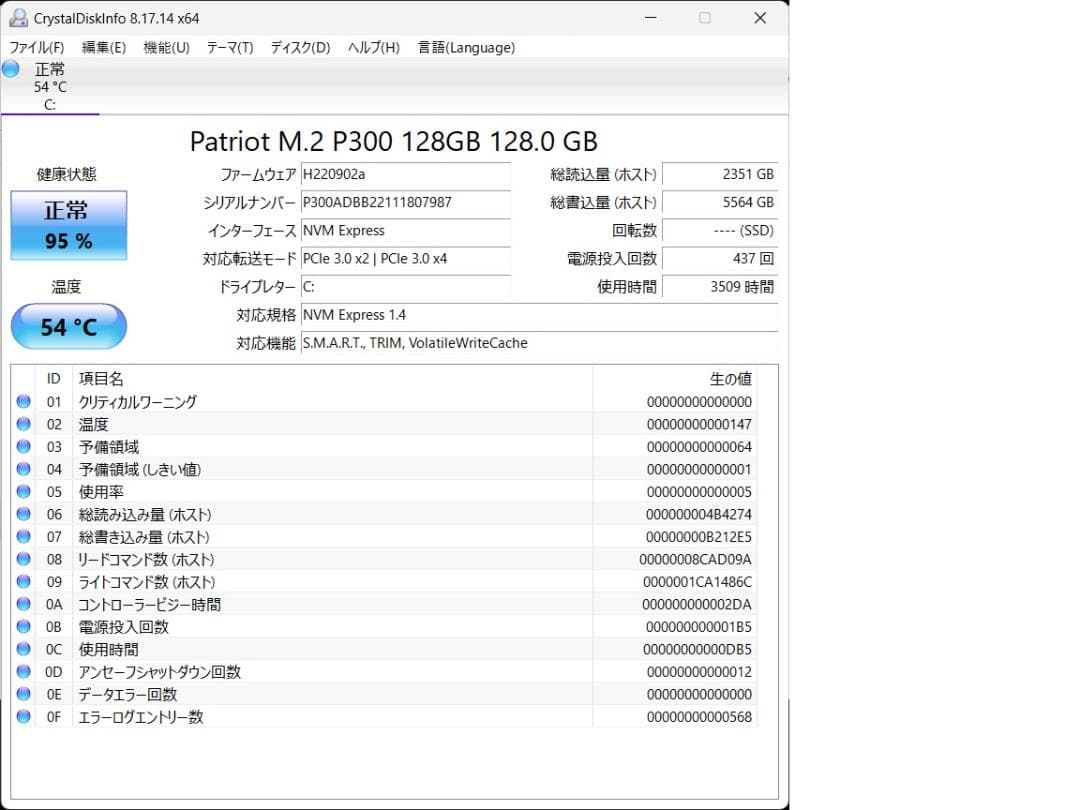Click the status icon for 予備領域
Viewport: 1080px width, 810px height.
coord(23,446)
